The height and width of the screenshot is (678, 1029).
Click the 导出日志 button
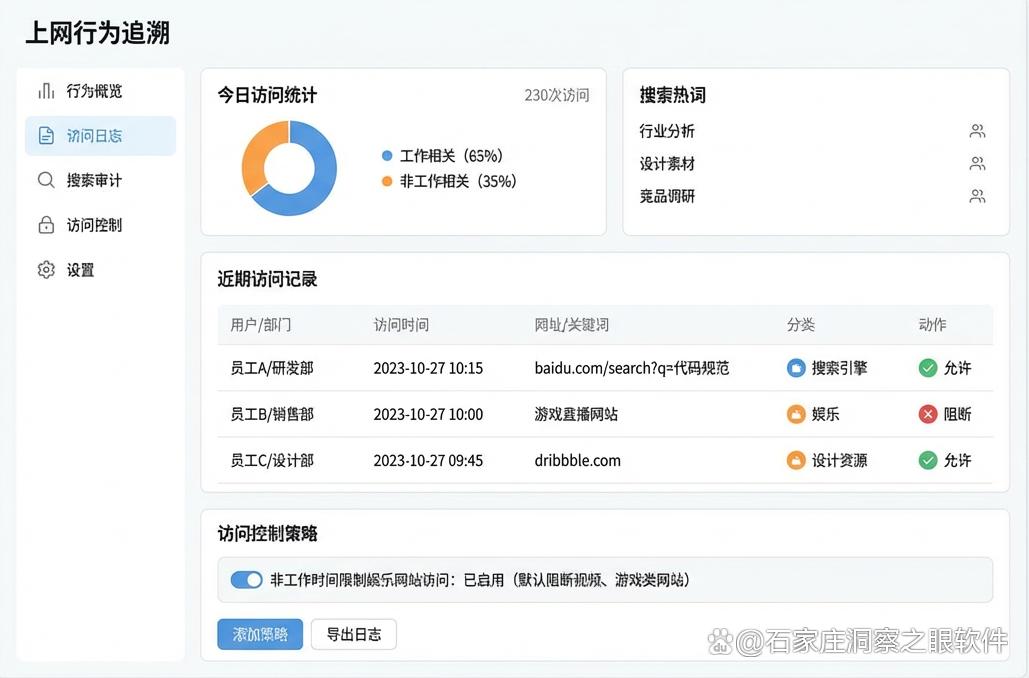click(354, 634)
